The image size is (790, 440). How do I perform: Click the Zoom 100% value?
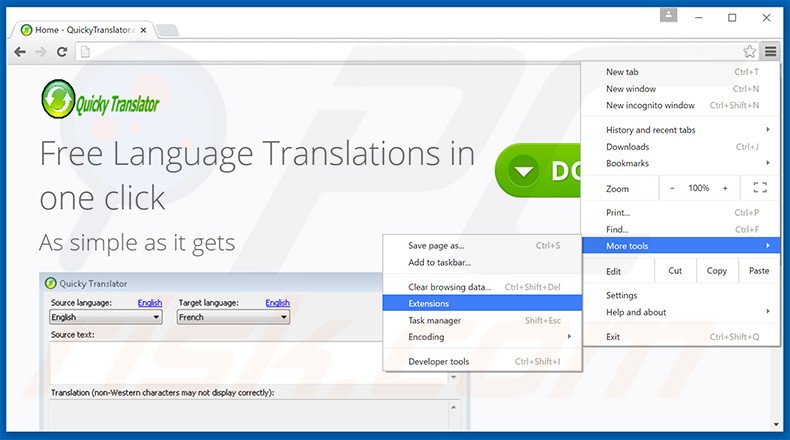(699, 188)
